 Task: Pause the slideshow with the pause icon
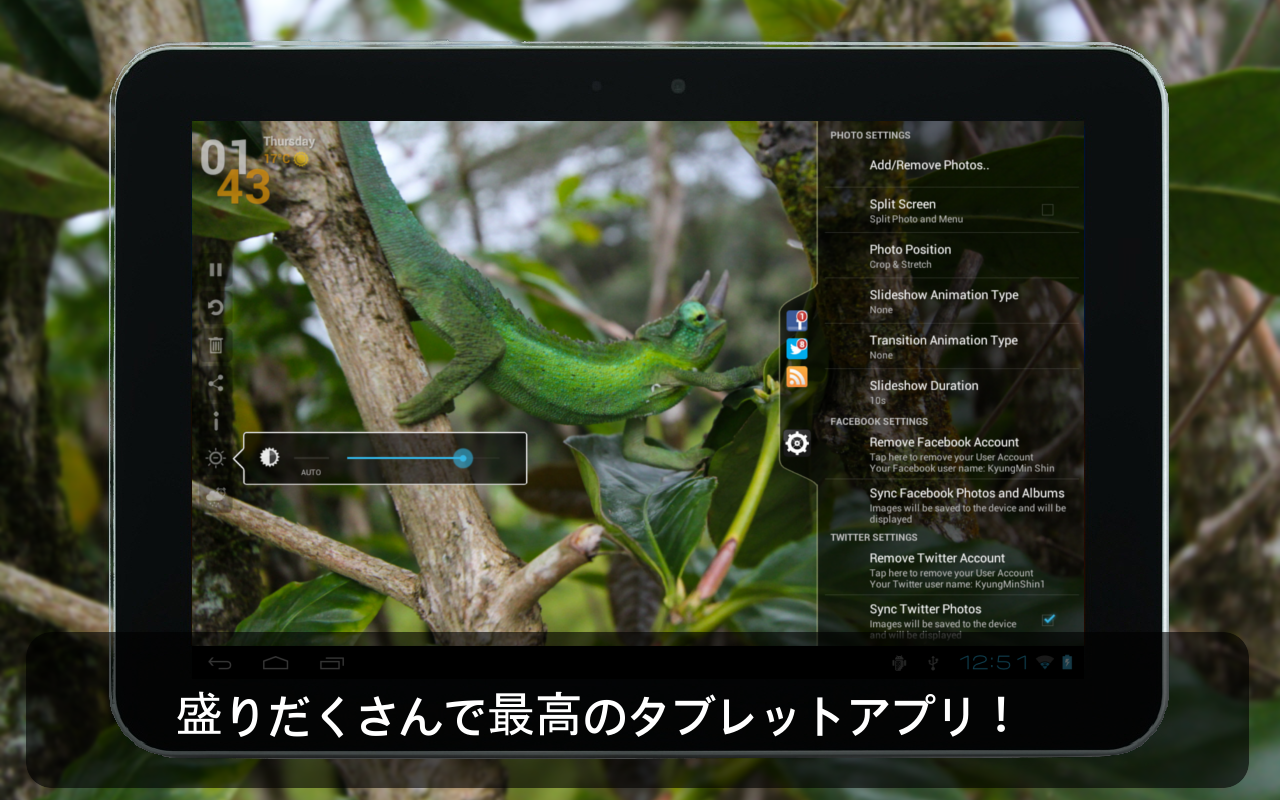[216, 269]
